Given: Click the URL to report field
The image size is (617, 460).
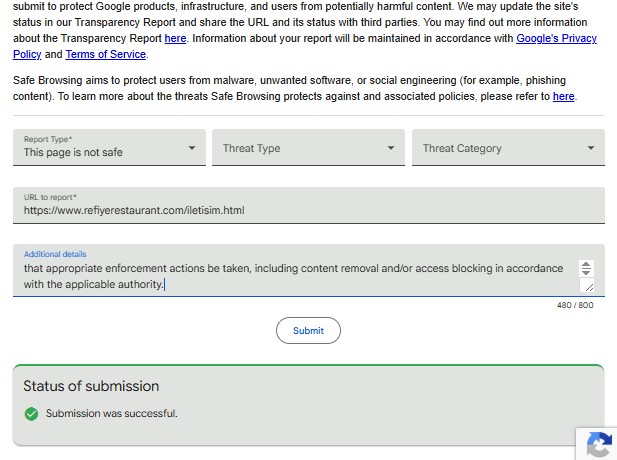Looking at the screenshot, I should pyautogui.click(x=308, y=205).
